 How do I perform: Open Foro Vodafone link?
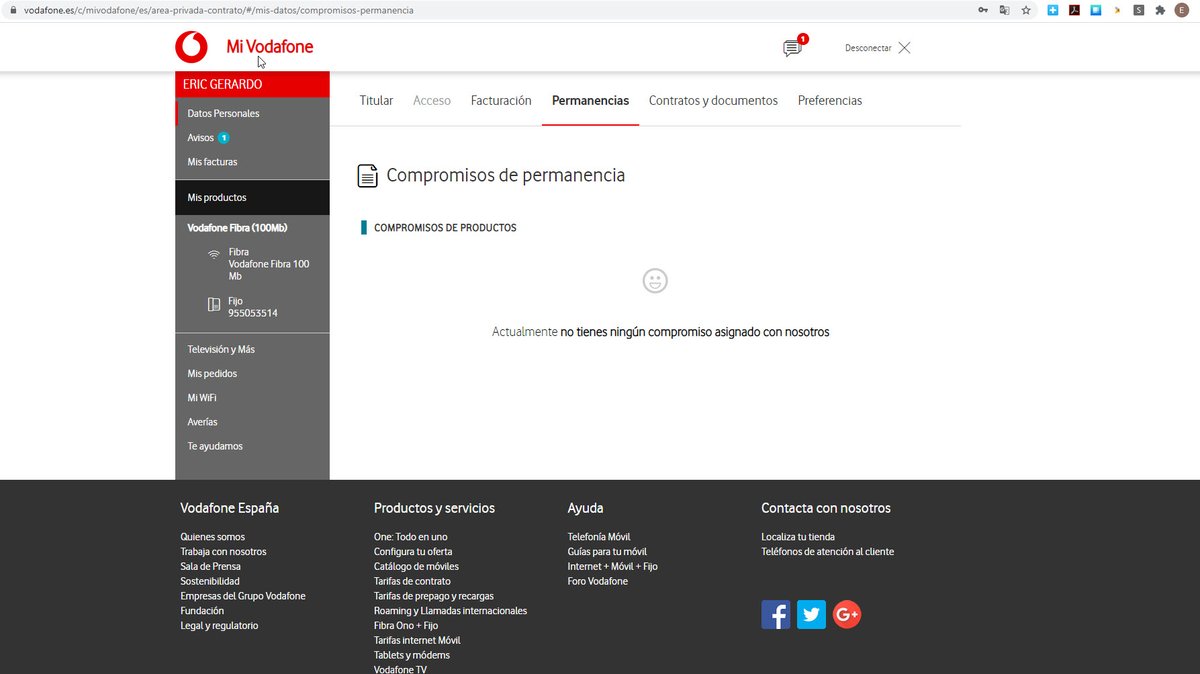598,581
